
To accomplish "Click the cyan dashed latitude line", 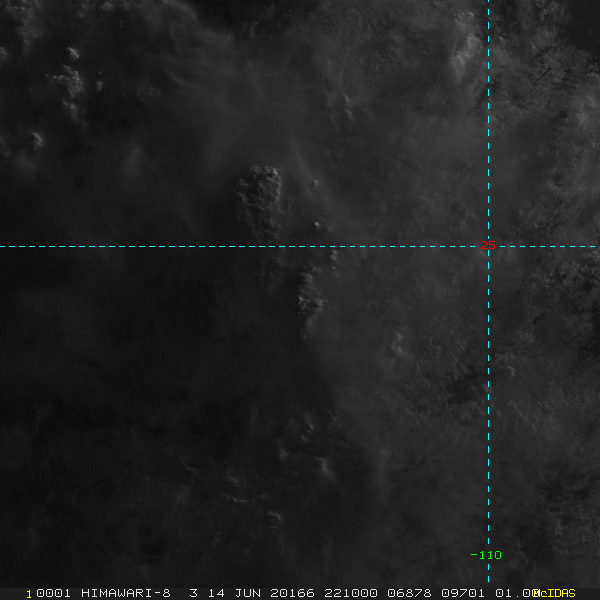I will 300,246.
